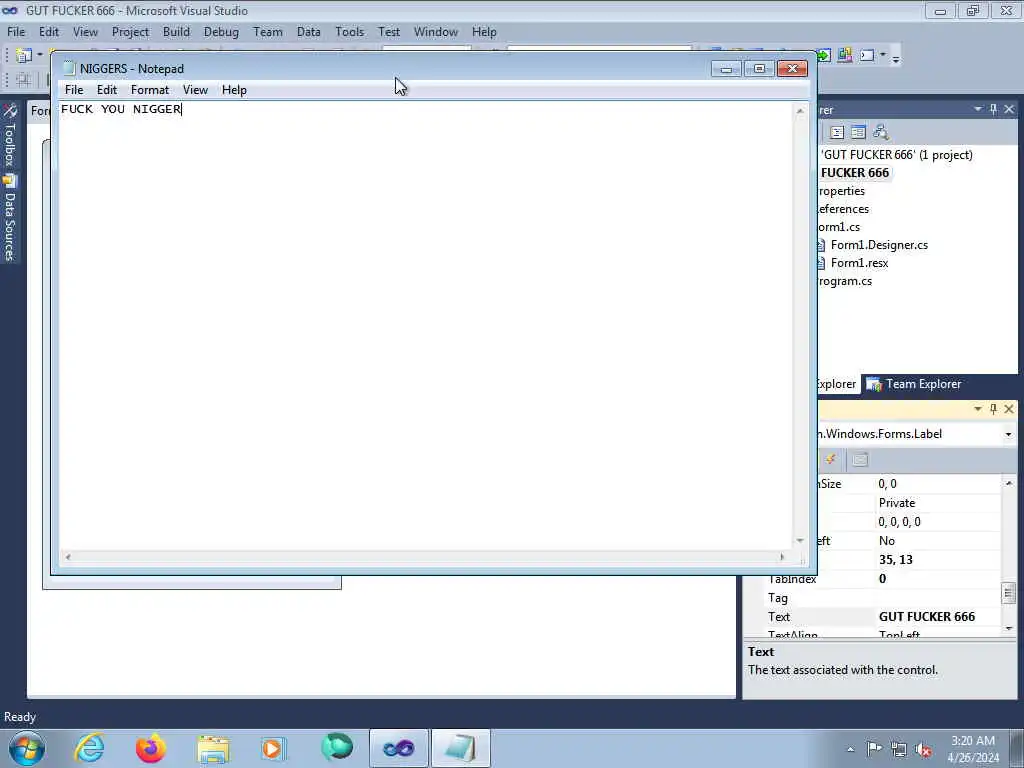Screen dimensions: 1024x768
Task: Open the Team menu
Action: click(268, 32)
